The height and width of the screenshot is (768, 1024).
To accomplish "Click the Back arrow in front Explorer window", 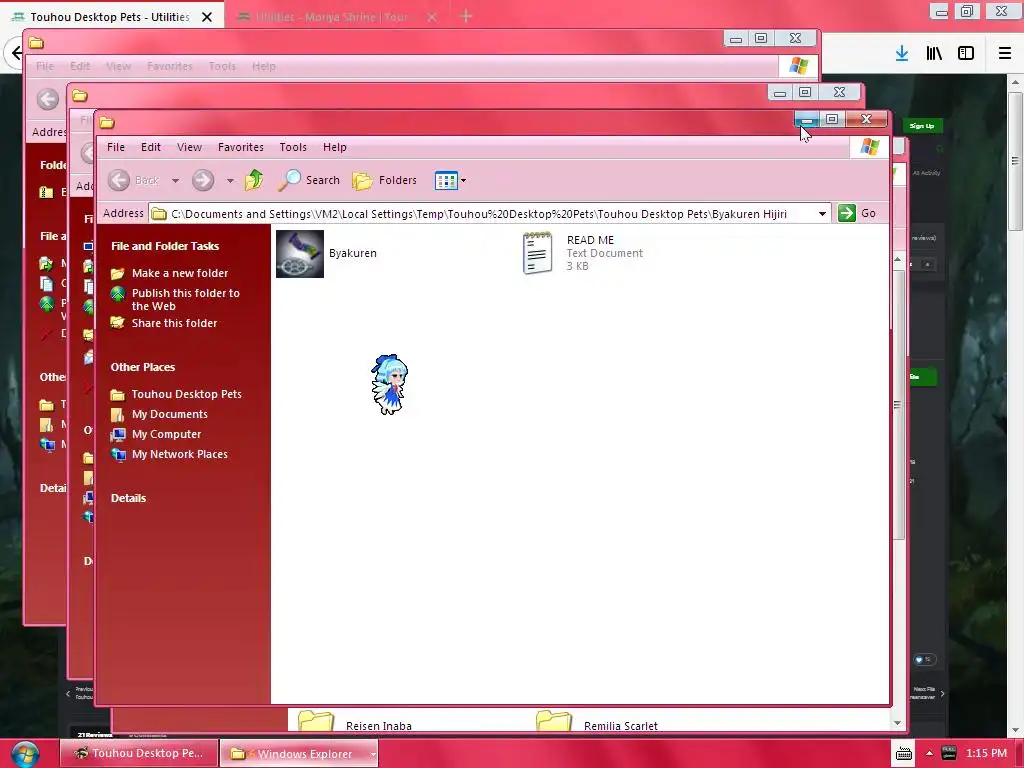I will pyautogui.click(x=119, y=180).
